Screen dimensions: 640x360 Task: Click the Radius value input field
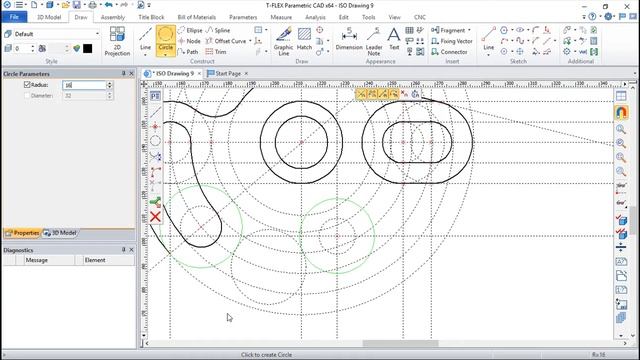[84, 85]
